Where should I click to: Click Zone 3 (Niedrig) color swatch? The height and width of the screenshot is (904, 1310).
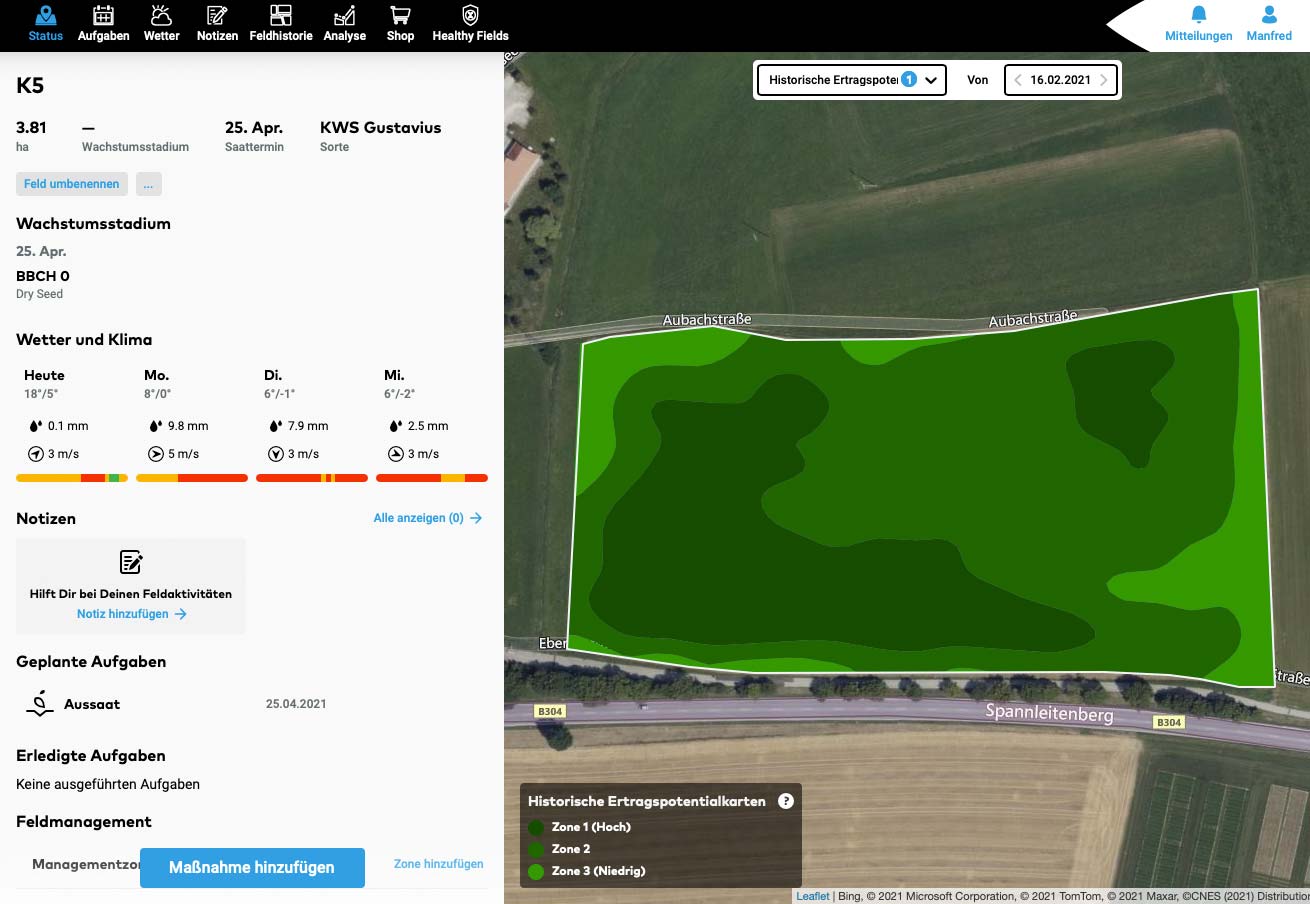536,871
